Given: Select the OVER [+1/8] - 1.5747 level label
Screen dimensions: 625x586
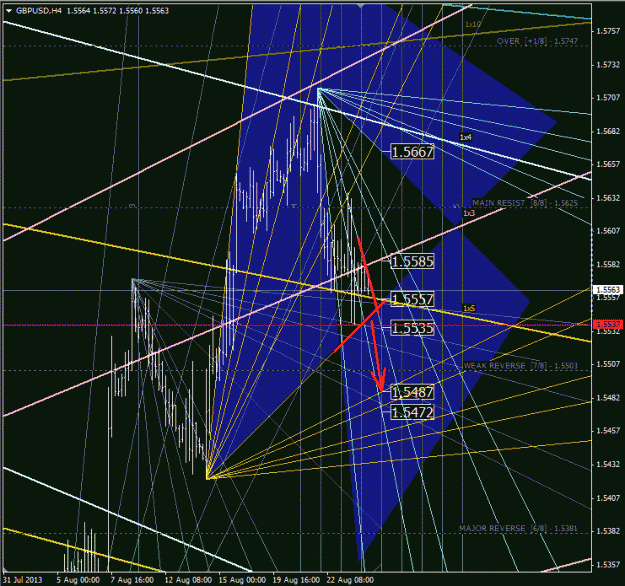Looking at the screenshot, I should tap(537, 41).
